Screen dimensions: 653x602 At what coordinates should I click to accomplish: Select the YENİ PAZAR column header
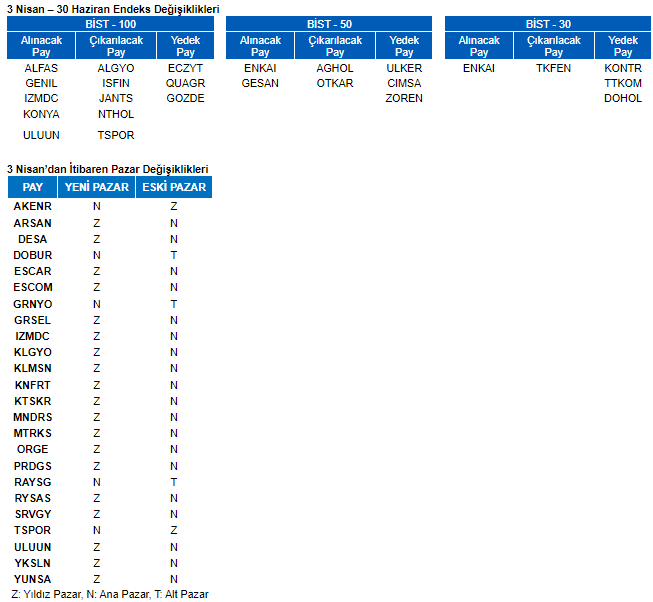tap(96, 187)
